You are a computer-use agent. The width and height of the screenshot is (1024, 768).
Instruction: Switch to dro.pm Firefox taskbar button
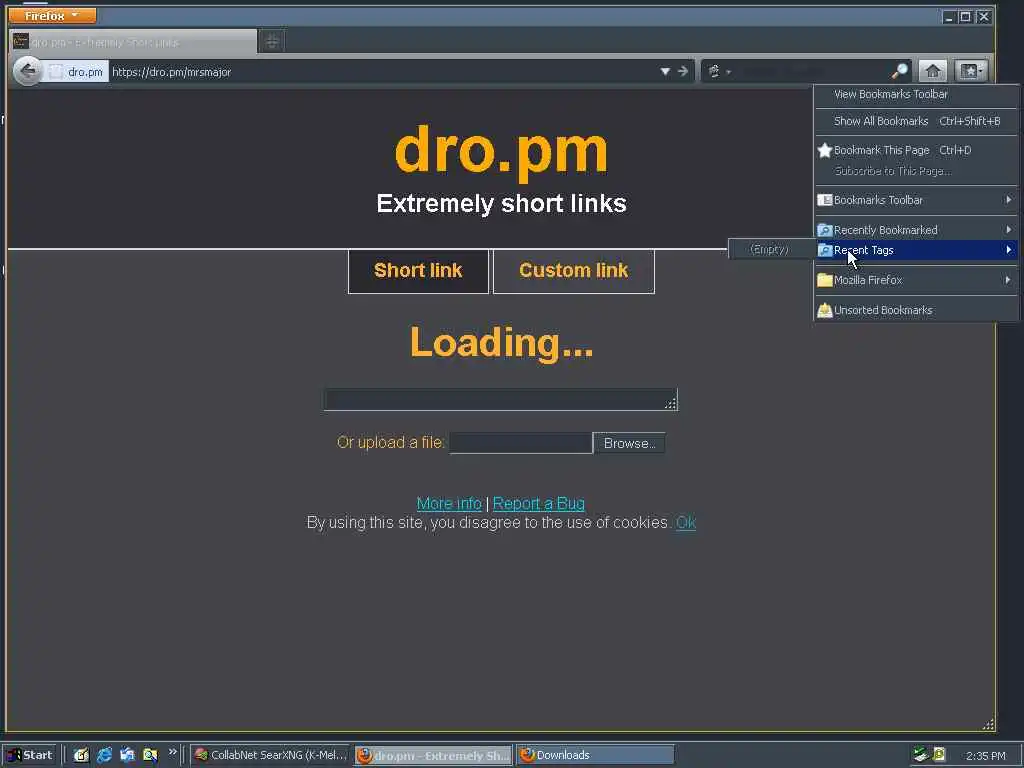434,755
